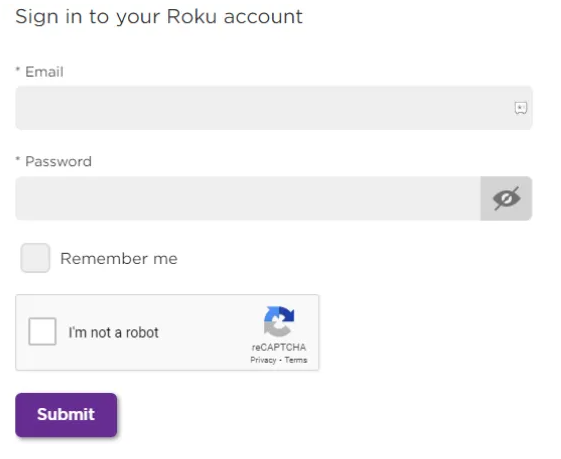Open the reCAPTCHA Terms link
The image size is (561, 459).
[x=296, y=360]
